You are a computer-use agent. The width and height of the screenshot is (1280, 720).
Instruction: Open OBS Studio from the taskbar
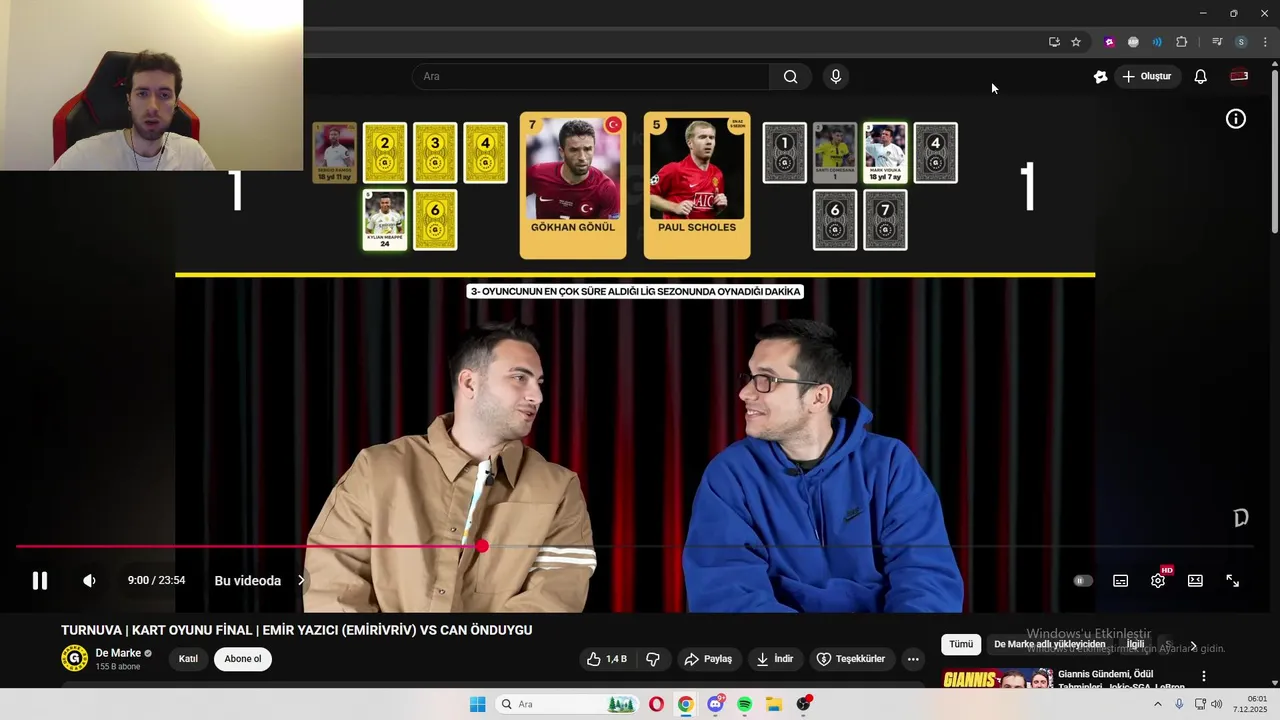(803, 704)
